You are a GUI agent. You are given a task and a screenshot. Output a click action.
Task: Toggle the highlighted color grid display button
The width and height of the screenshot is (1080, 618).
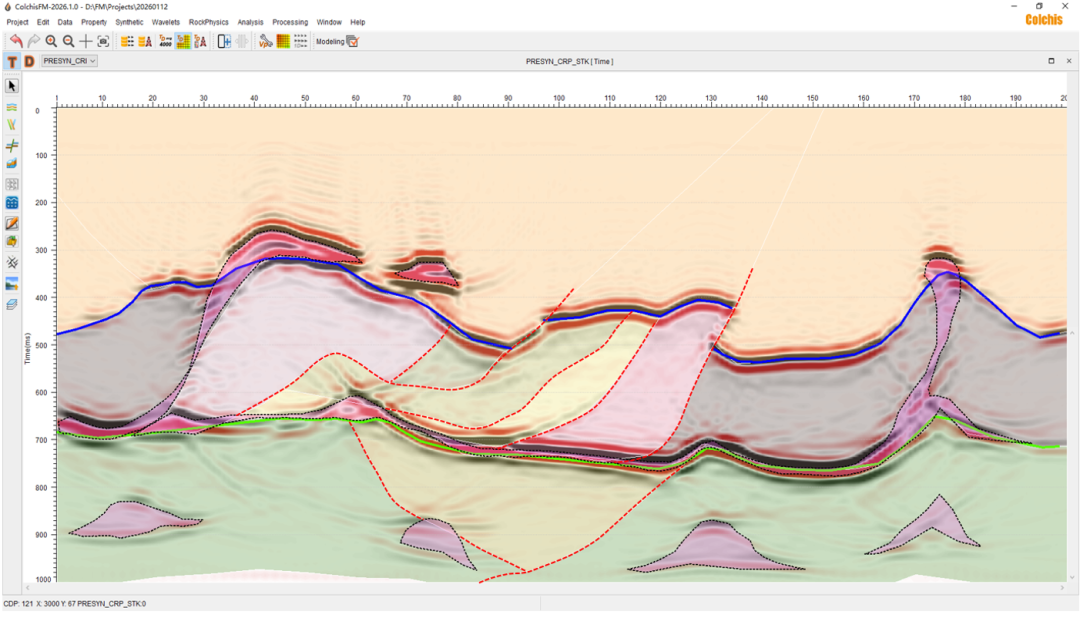pos(183,41)
